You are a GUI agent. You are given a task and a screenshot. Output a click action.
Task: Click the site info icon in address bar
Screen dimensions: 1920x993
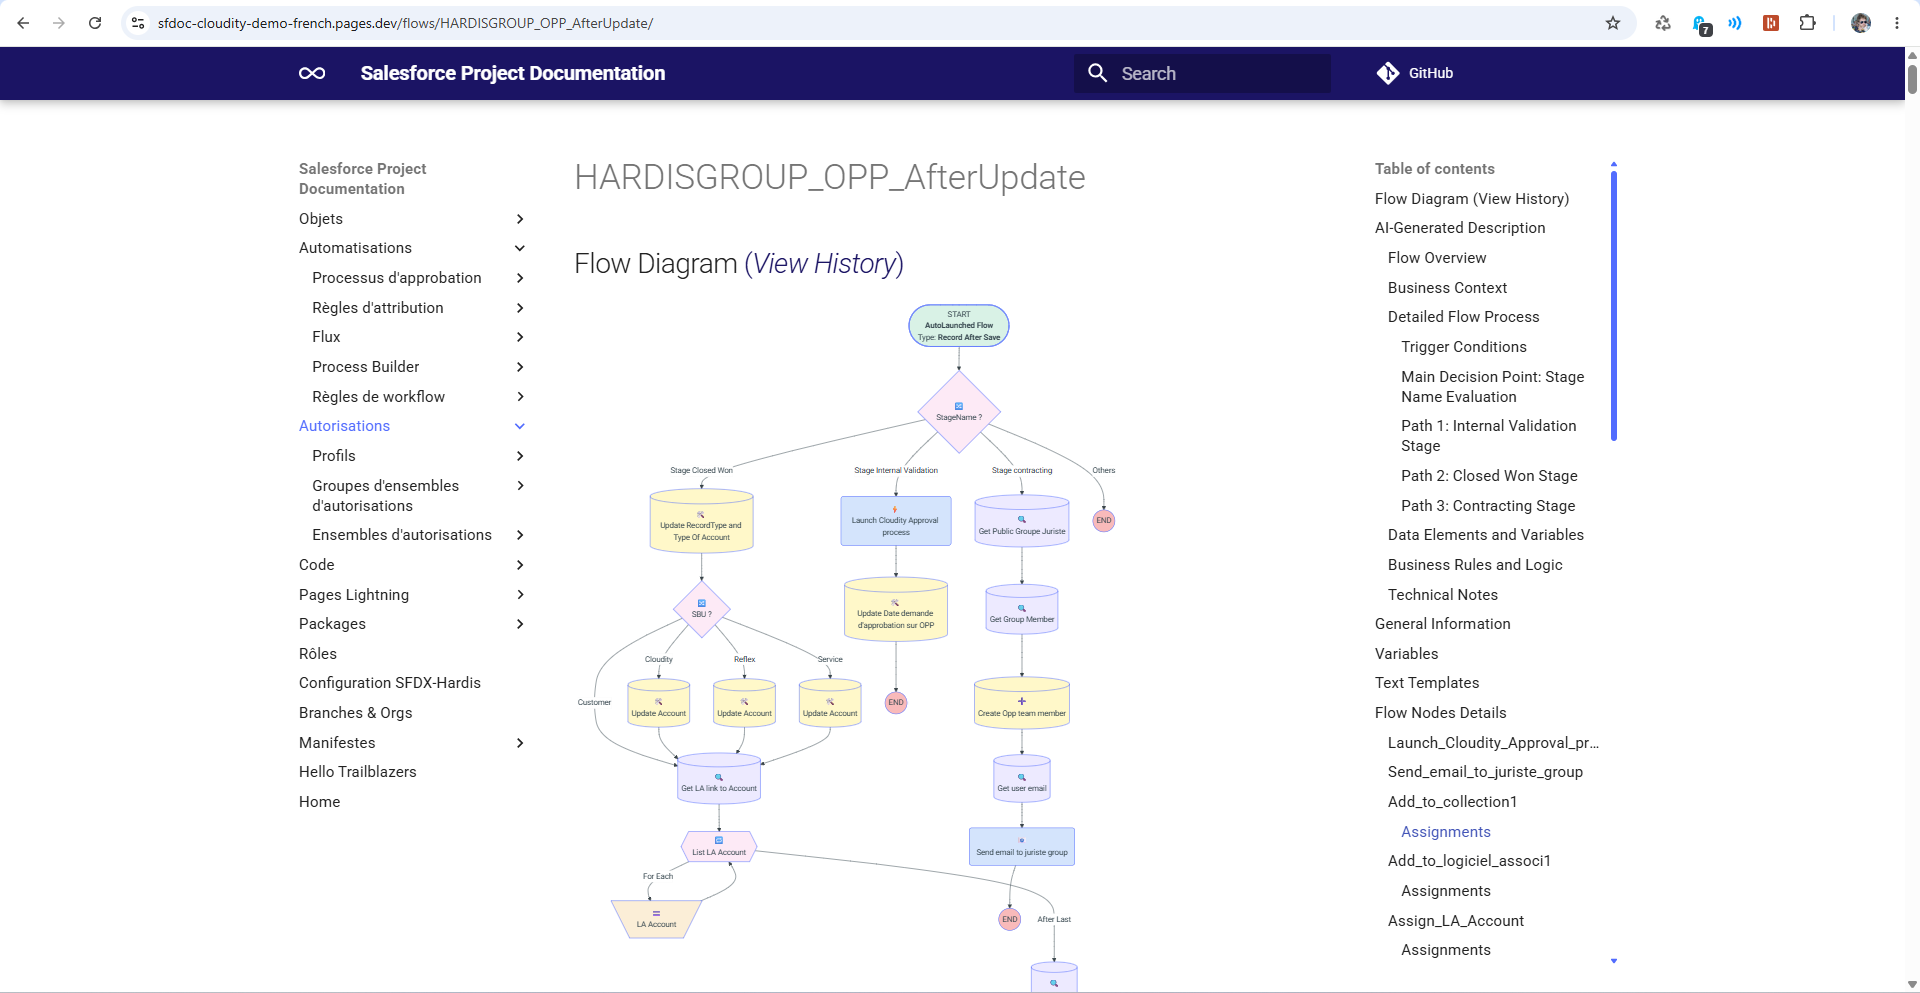point(138,23)
